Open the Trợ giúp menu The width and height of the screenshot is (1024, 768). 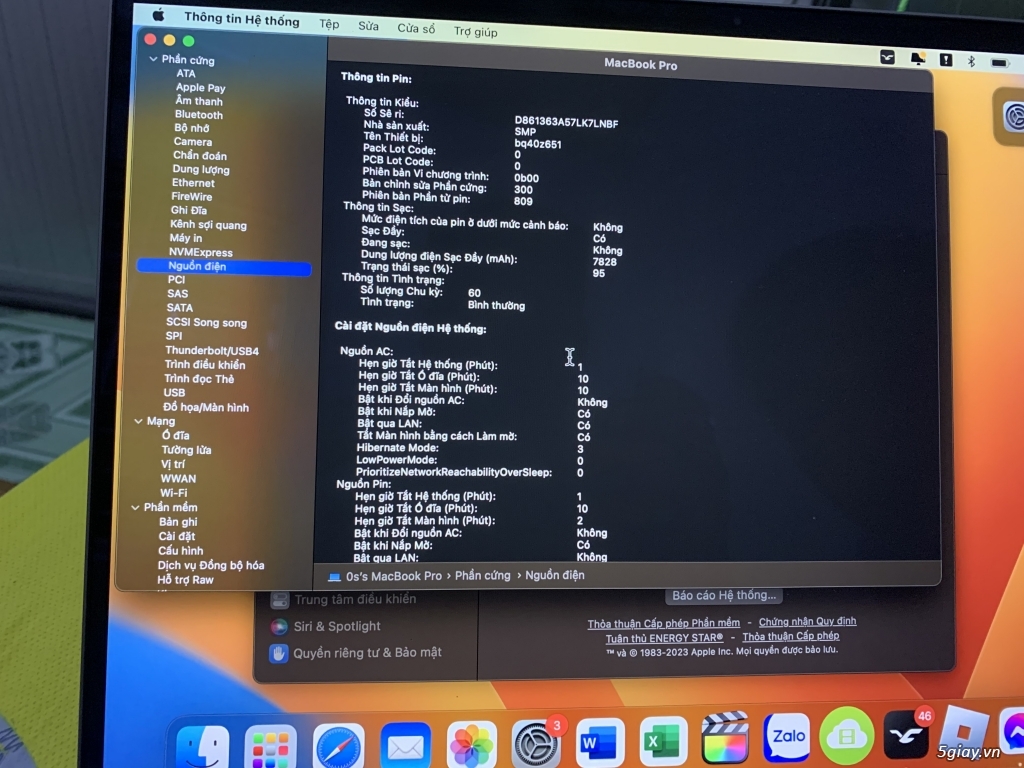pyautogui.click(x=475, y=31)
